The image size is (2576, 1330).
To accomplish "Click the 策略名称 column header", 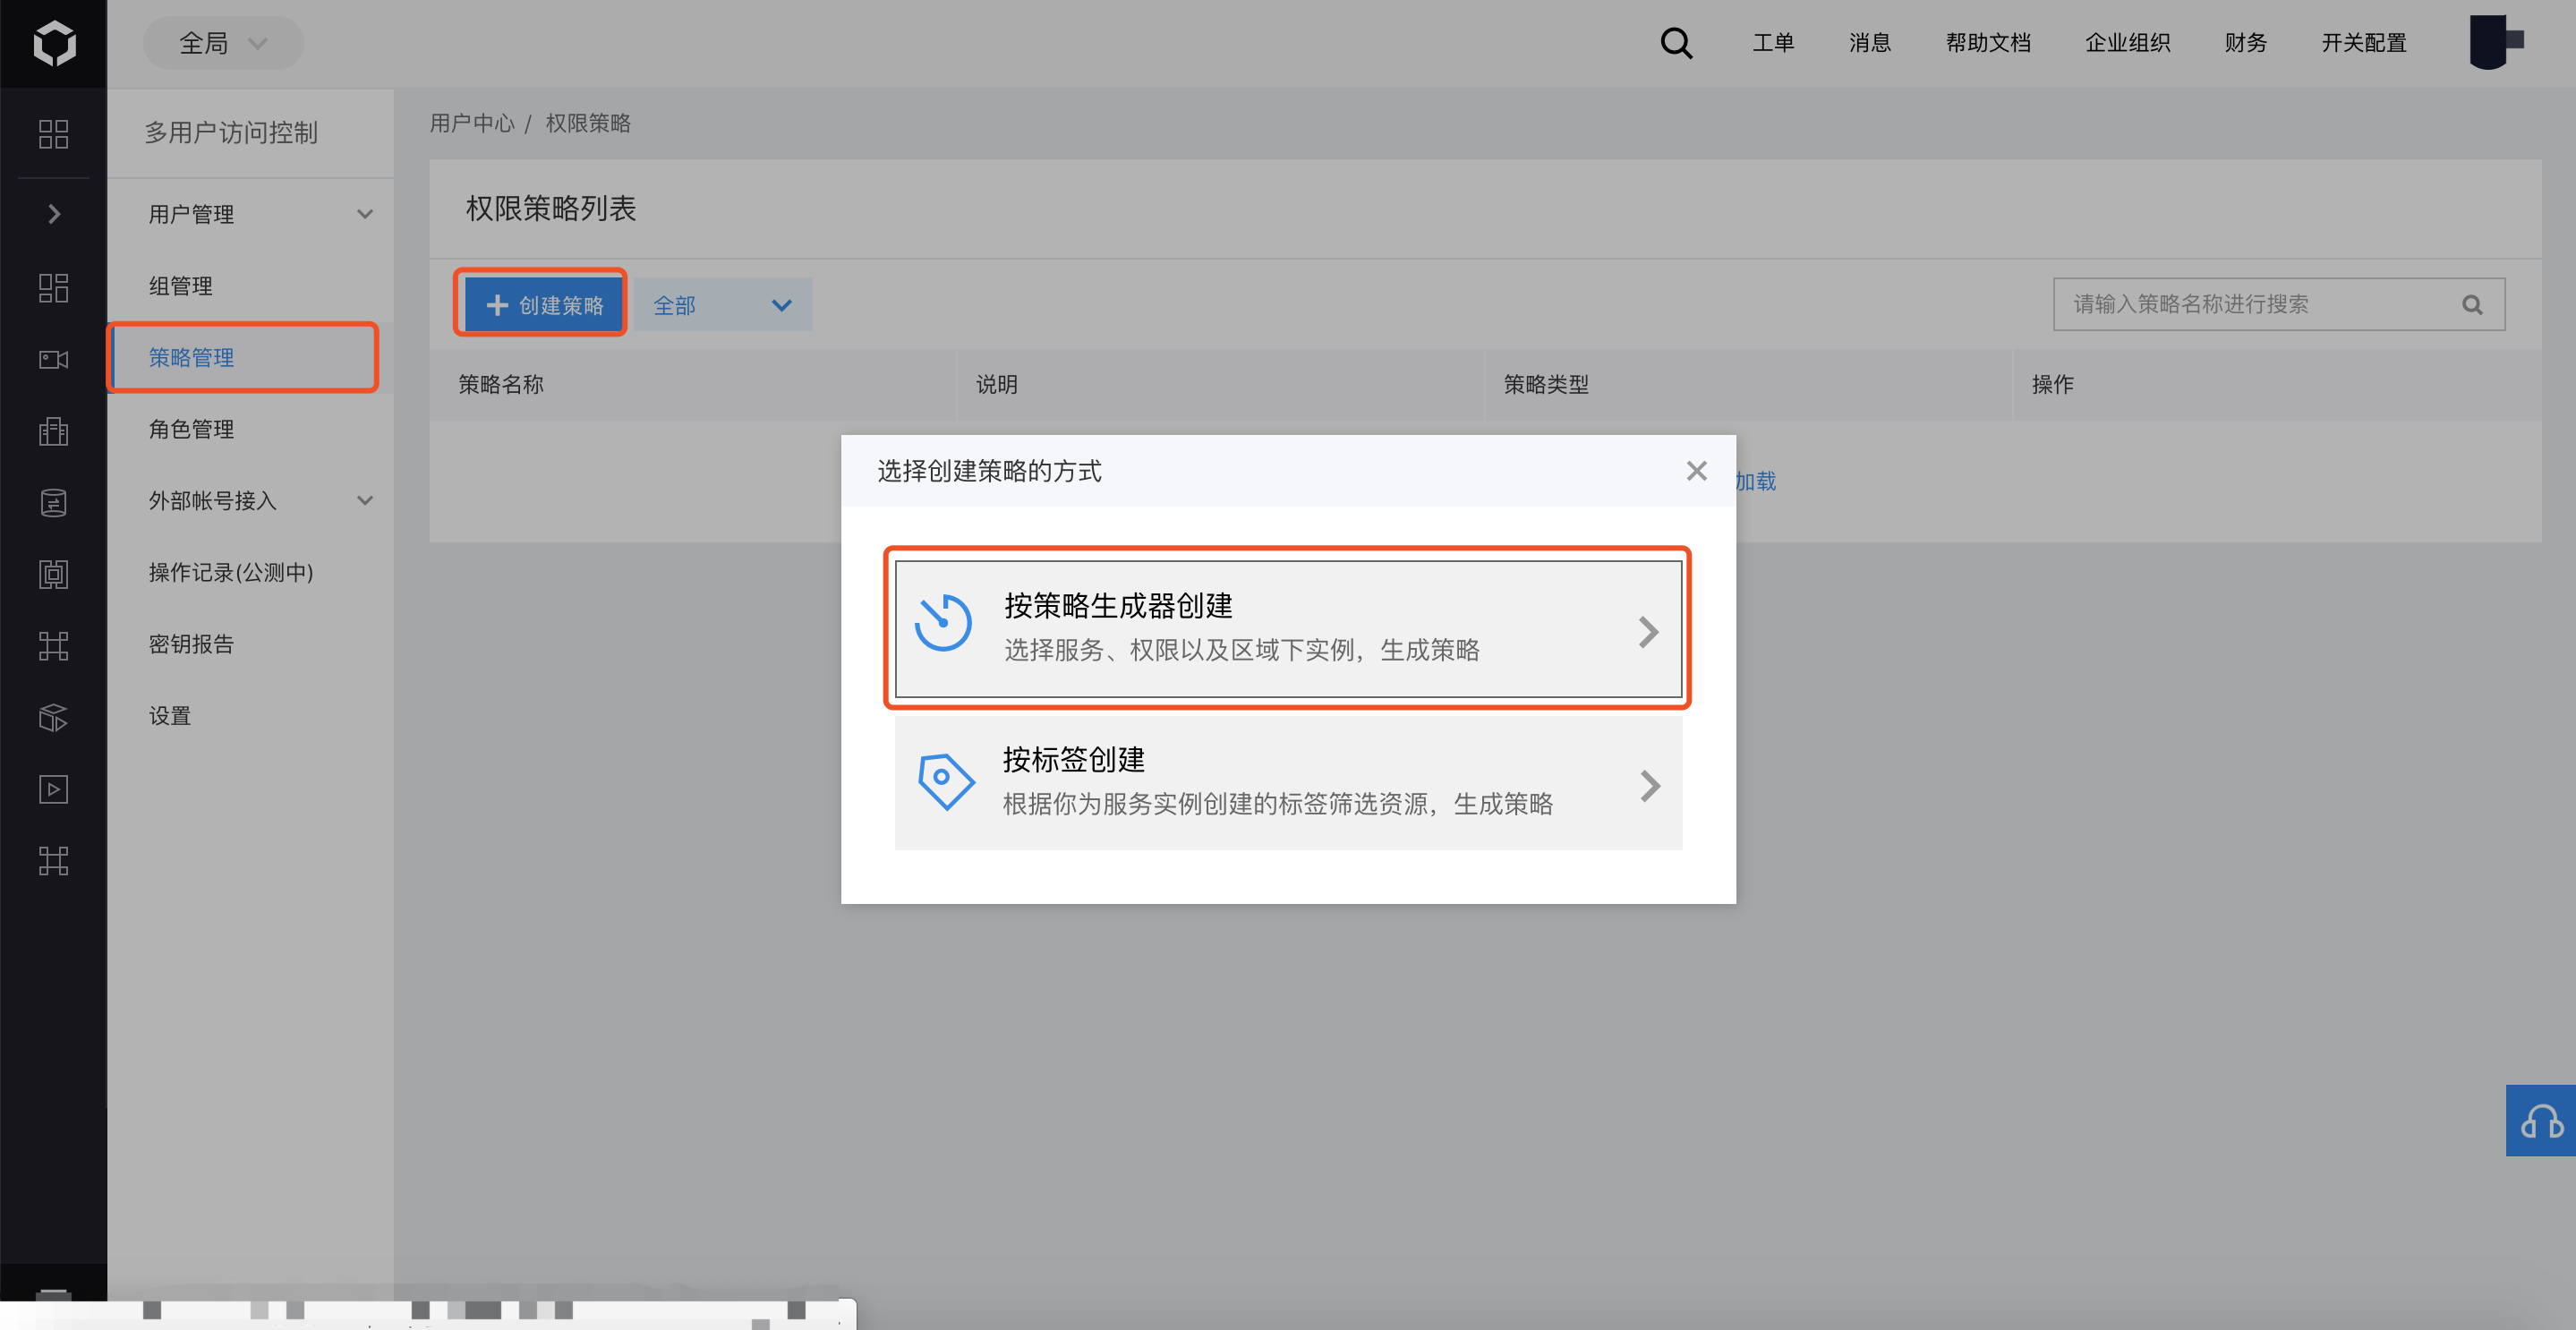I will [x=501, y=384].
